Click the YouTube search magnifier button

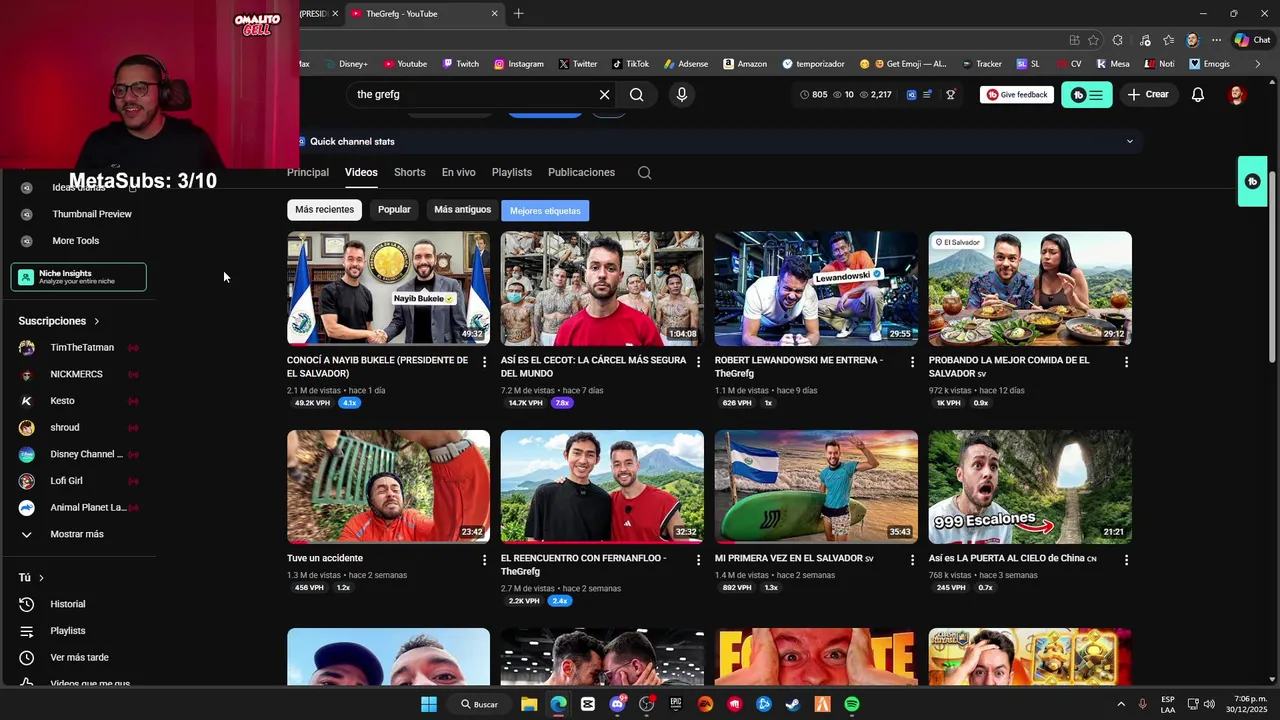(x=636, y=94)
